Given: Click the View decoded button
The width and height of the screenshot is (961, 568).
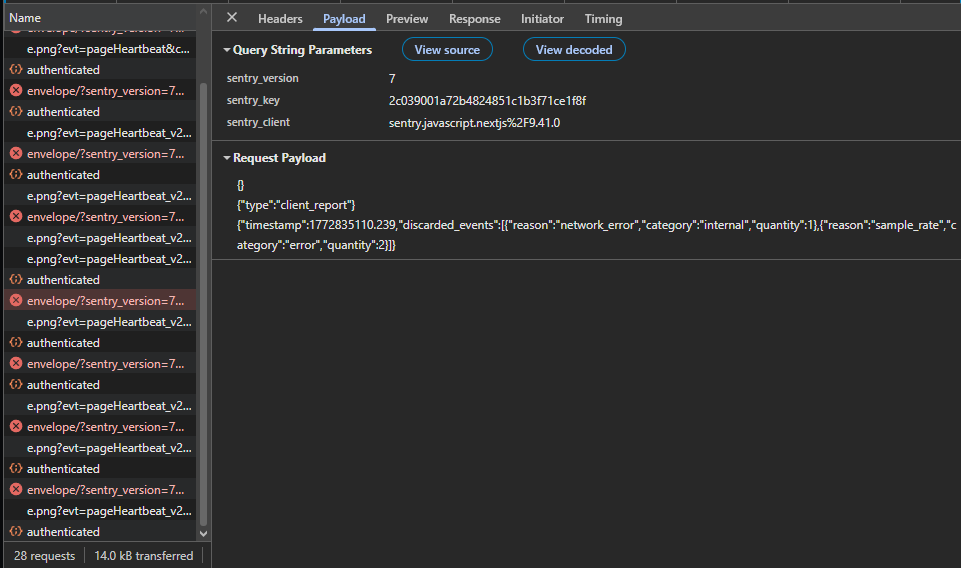Looking at the screenshot, I should (574, 50).
